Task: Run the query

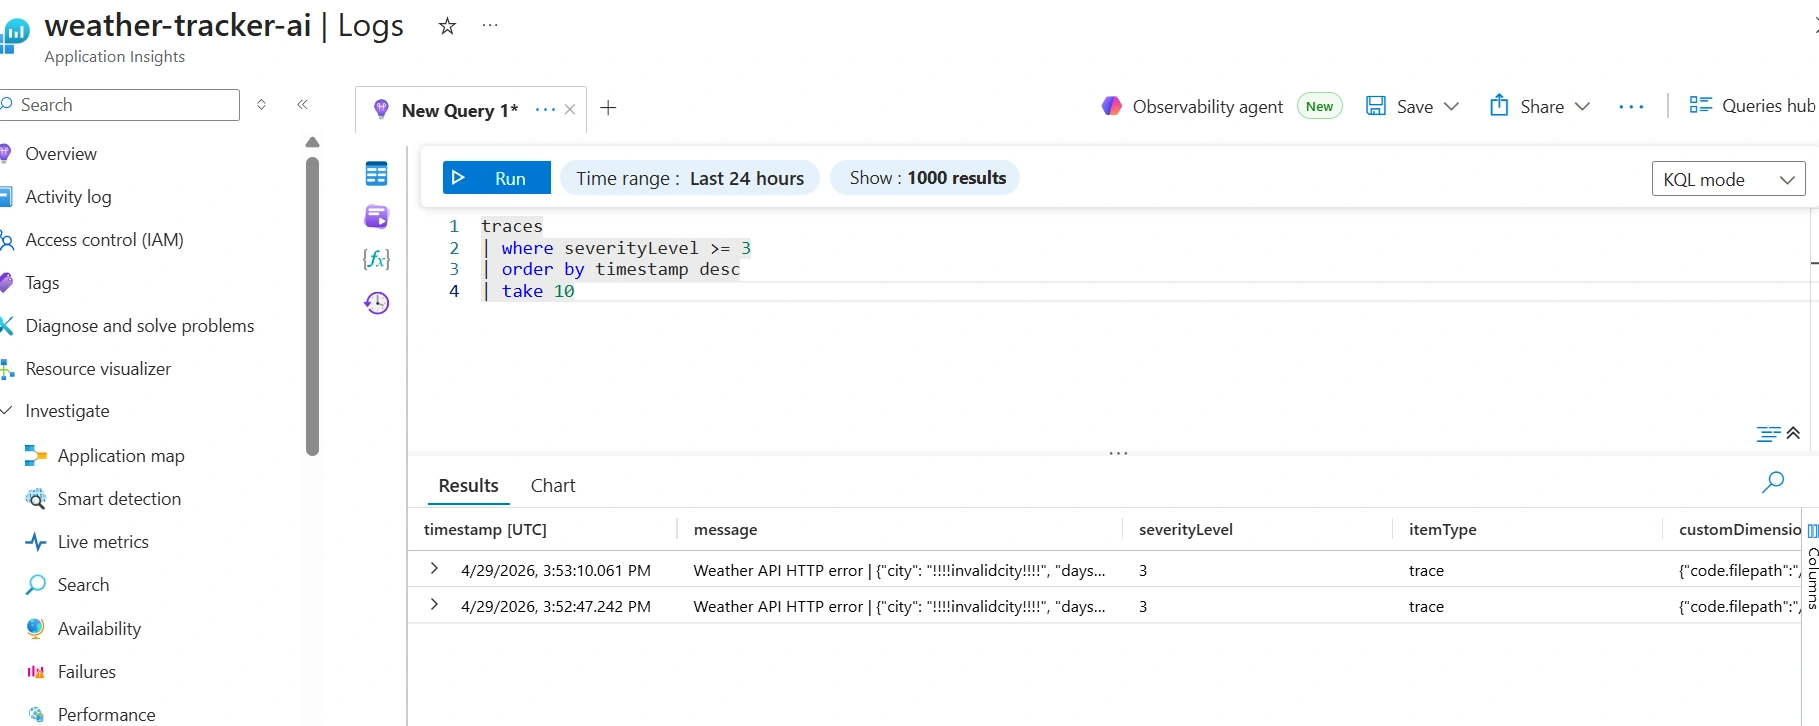Action: point(497,178)
